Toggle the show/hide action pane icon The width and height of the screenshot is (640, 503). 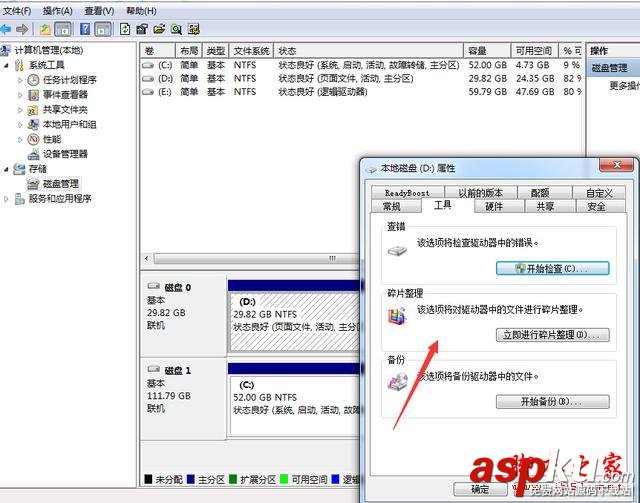[x=102, y=29]
